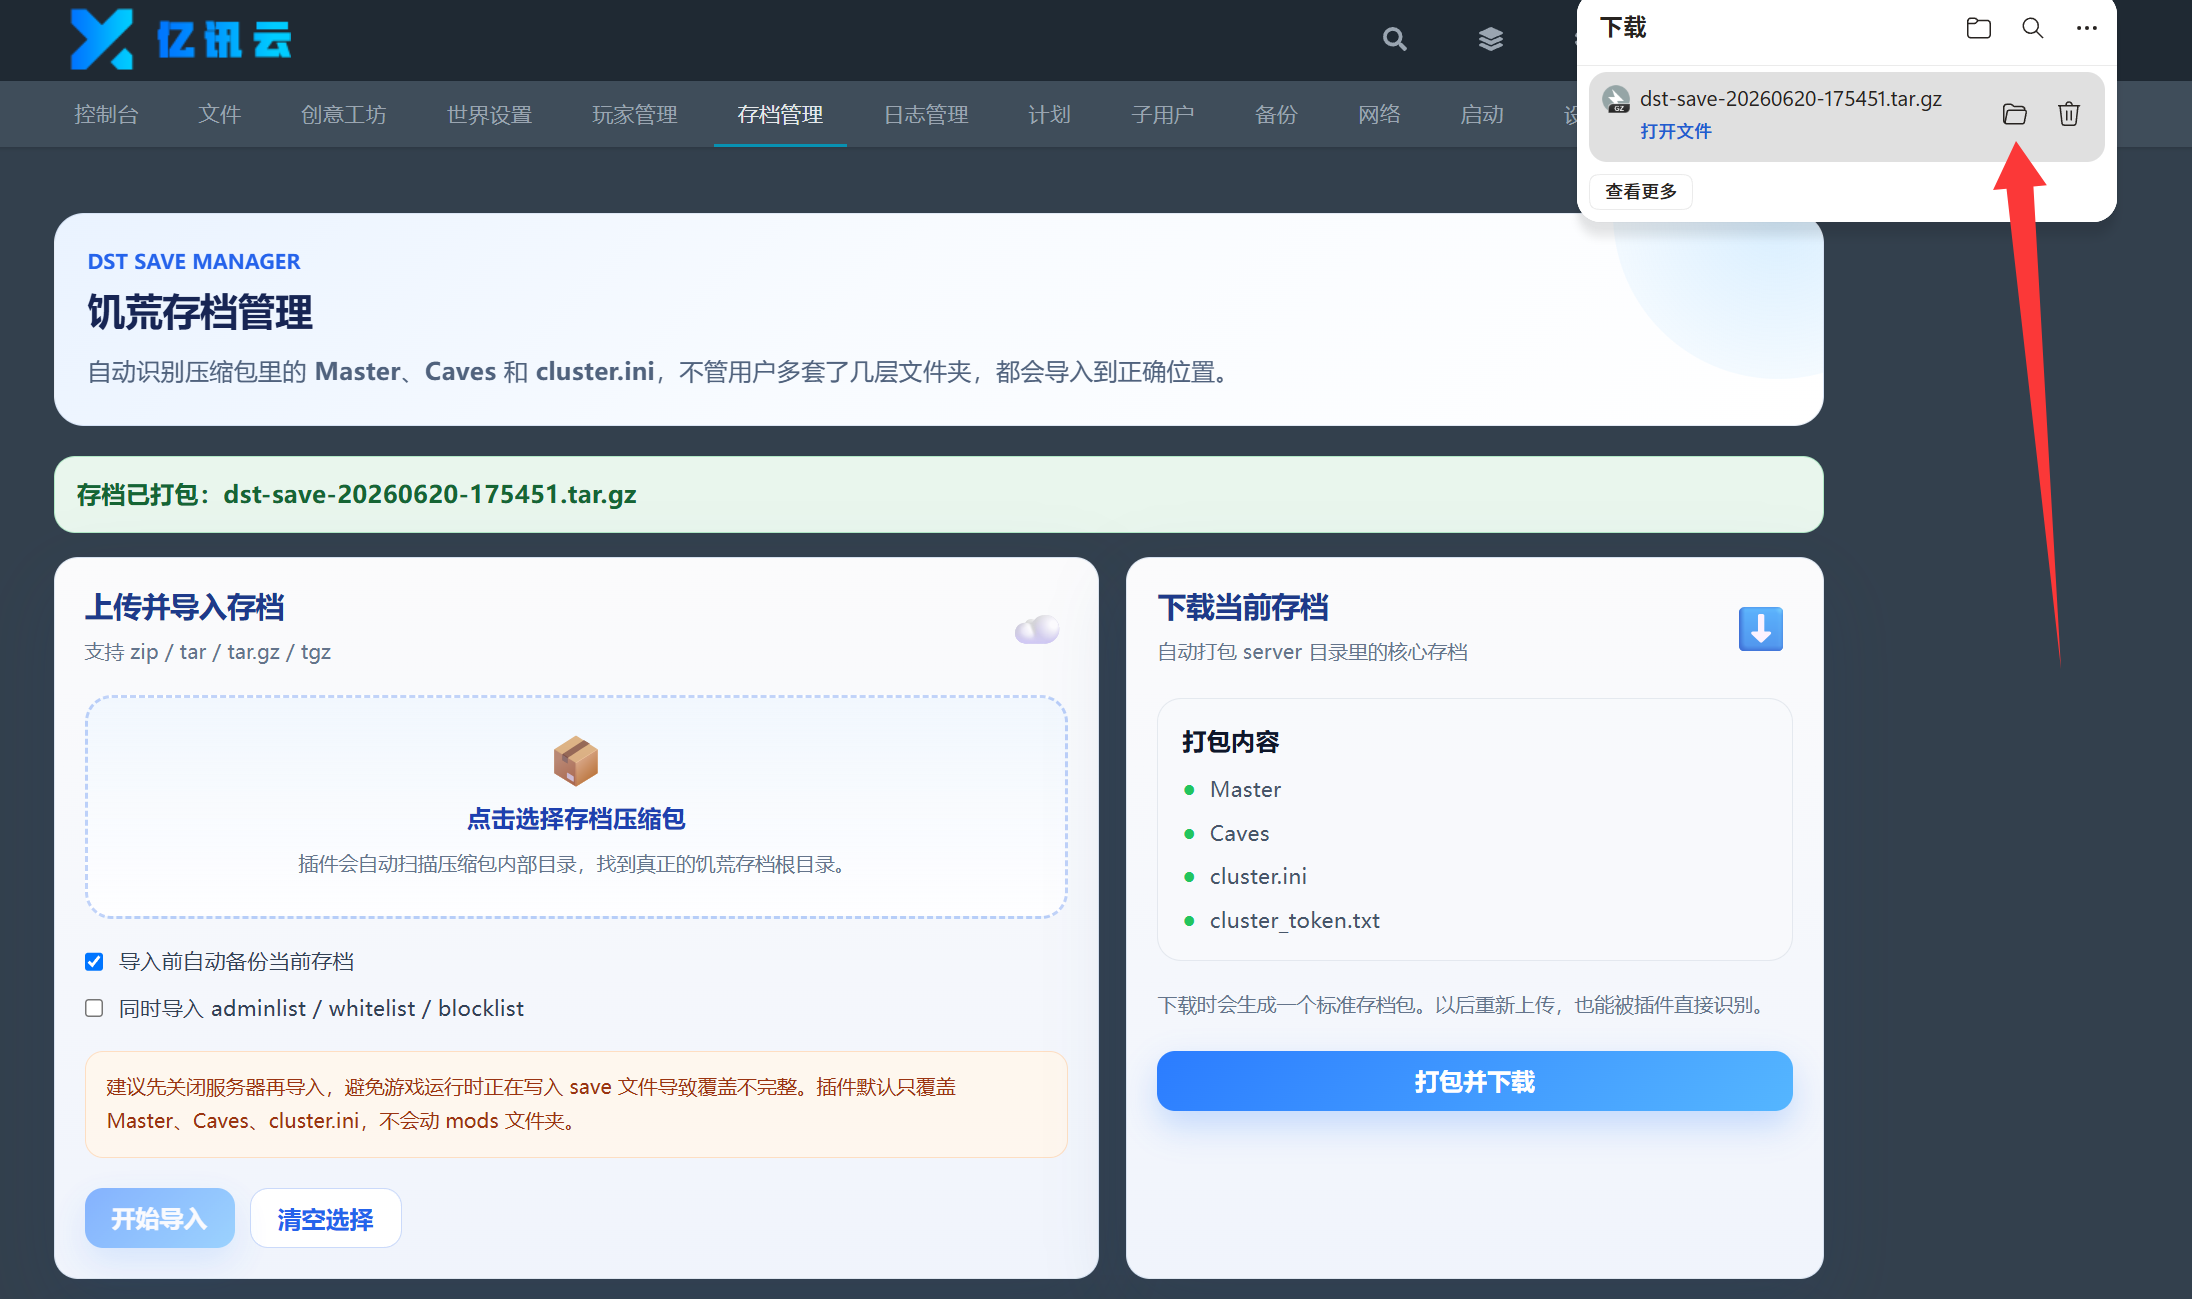The height and width of the screenshot is (1299, 2192).
Task: Go to the 控制台 tab
Action: 106,115
